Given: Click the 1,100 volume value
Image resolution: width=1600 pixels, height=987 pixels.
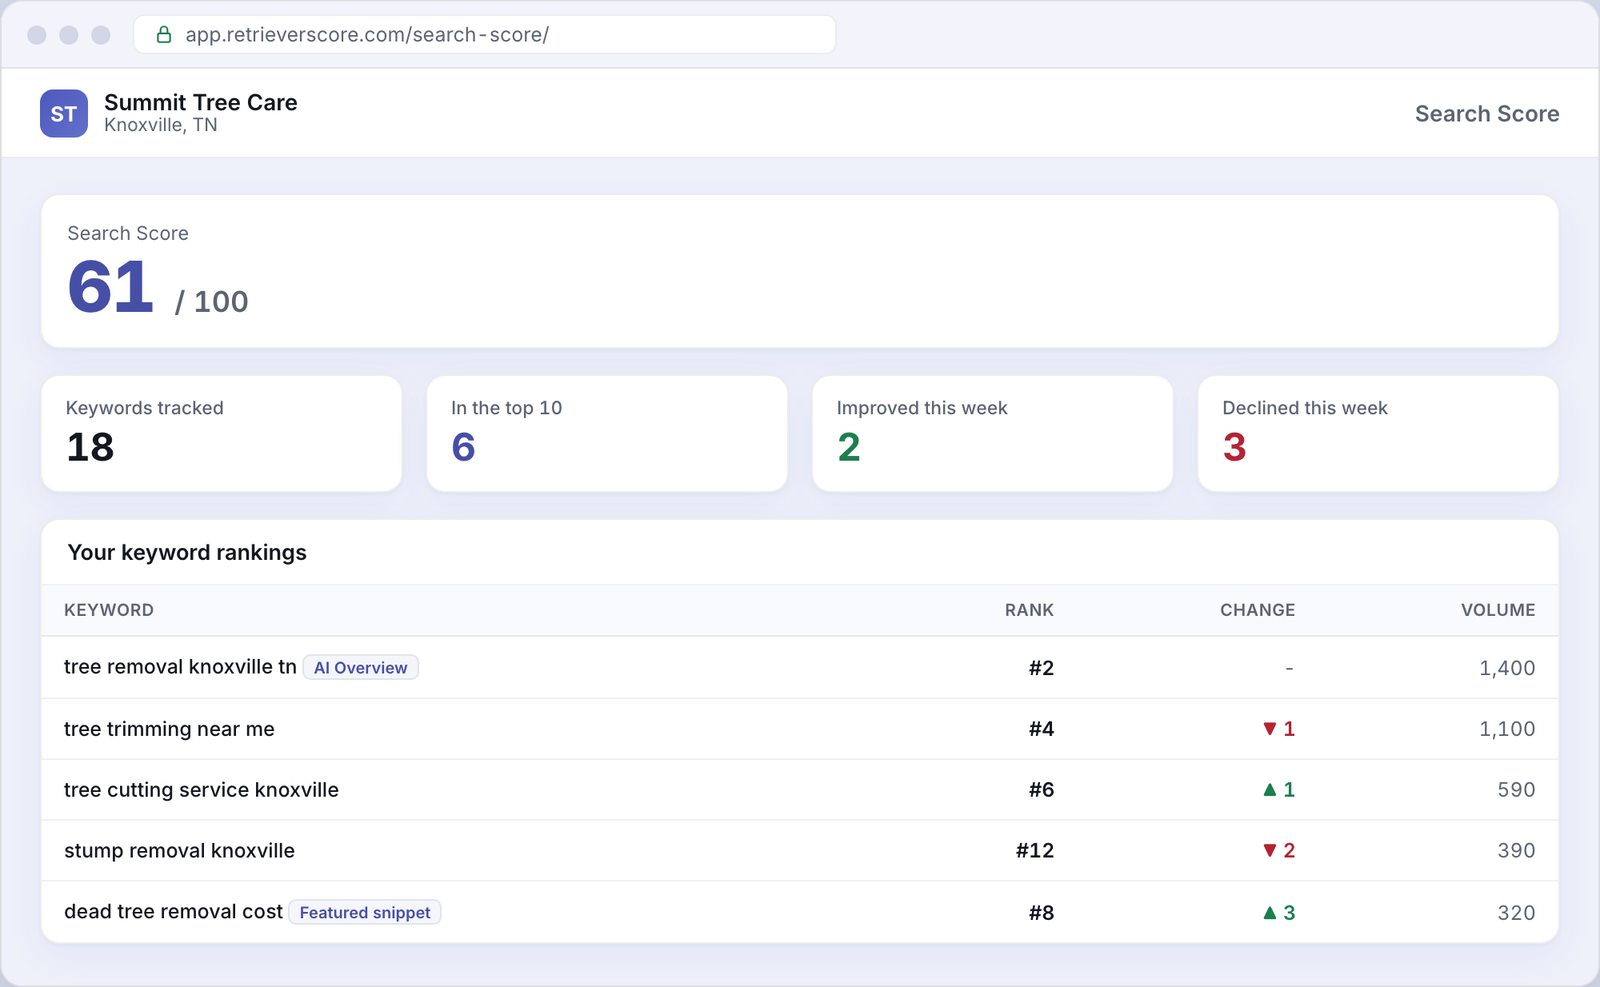Looking at the screenshot, I should coord(1507,729).
